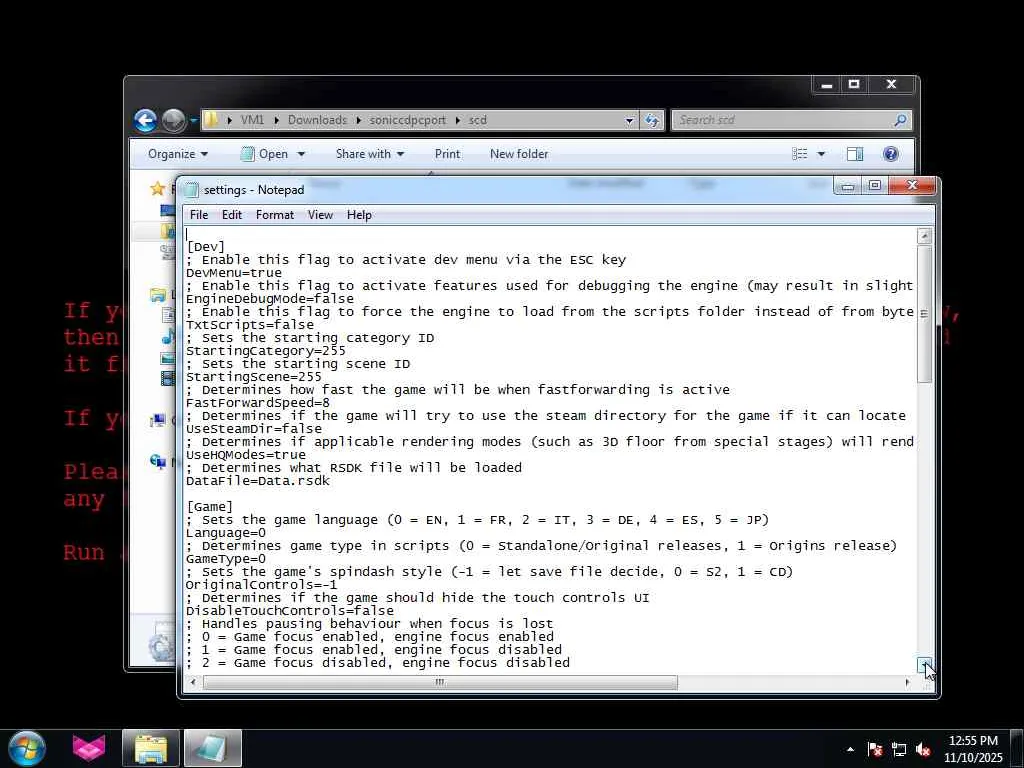The width and height of the screenshot is (1024, 768).
Task: Toggle the preview pane in Explorer
Action: click(854, 154)
